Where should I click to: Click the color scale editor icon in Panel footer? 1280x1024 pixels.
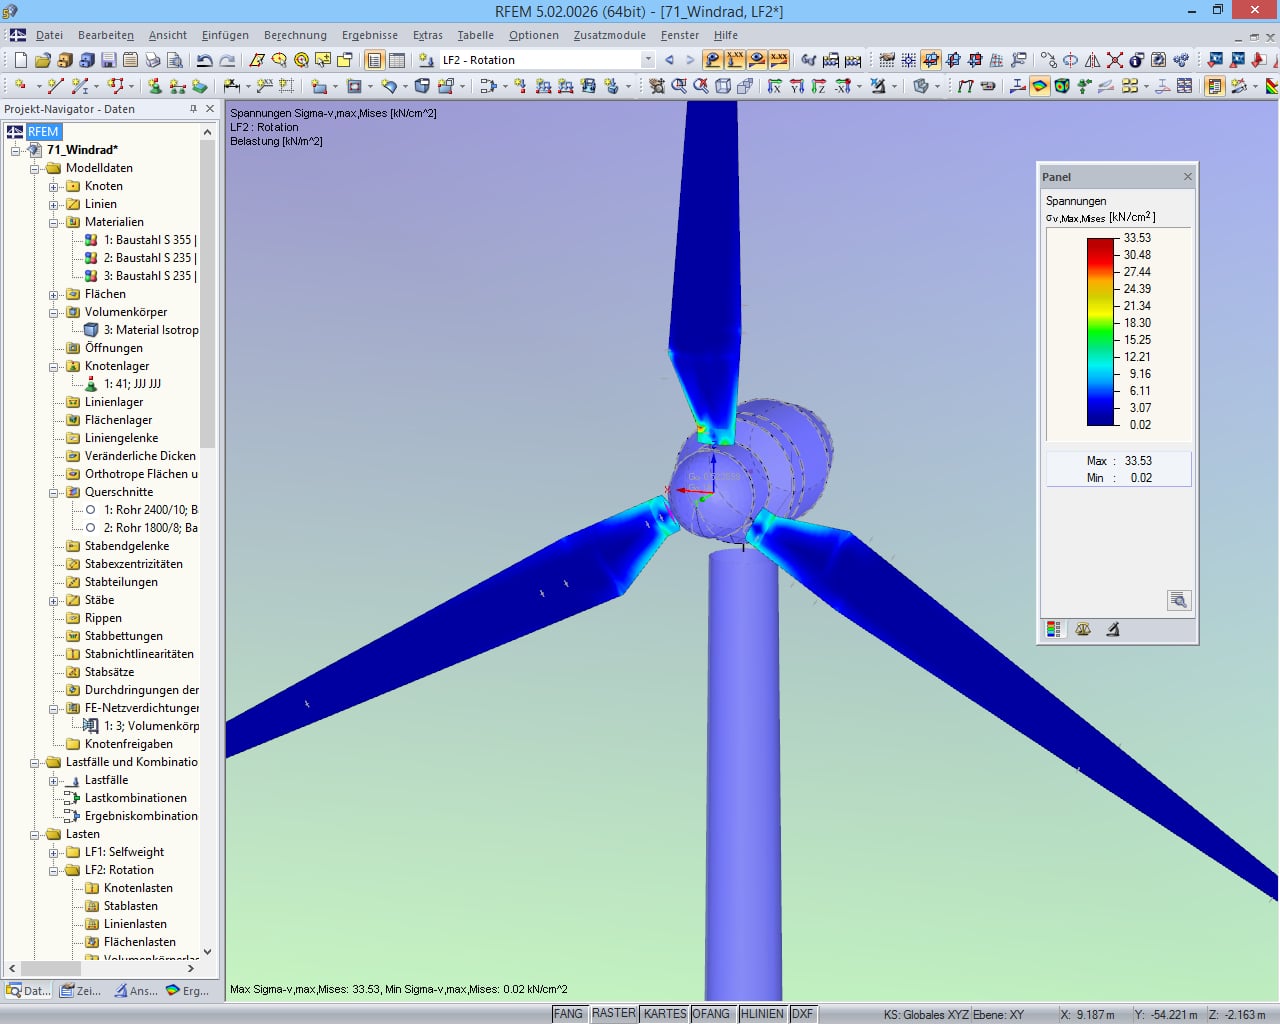(1053, 629)
